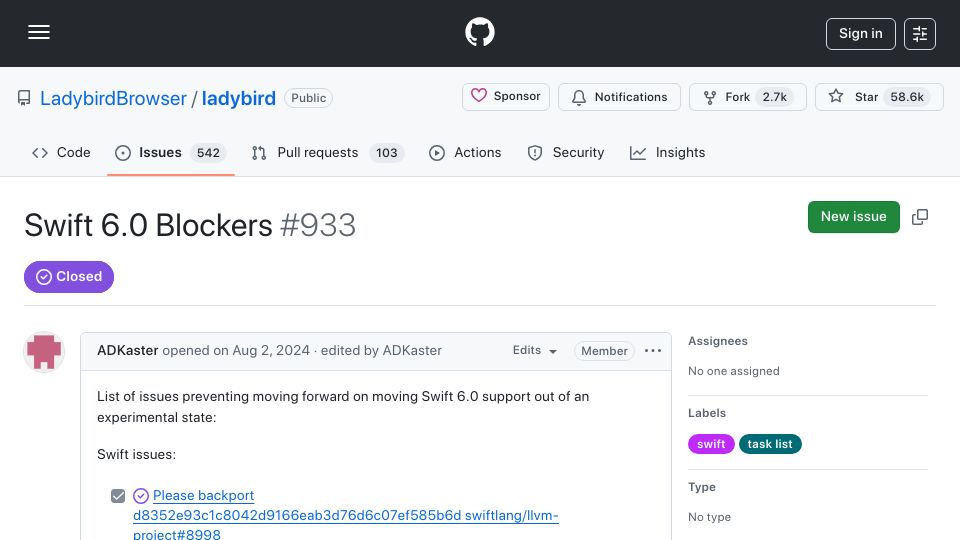Open the Please backport llvm-project#8998 link
The height and width of the screenshot is (540, 960).
[x=345, y=515]
